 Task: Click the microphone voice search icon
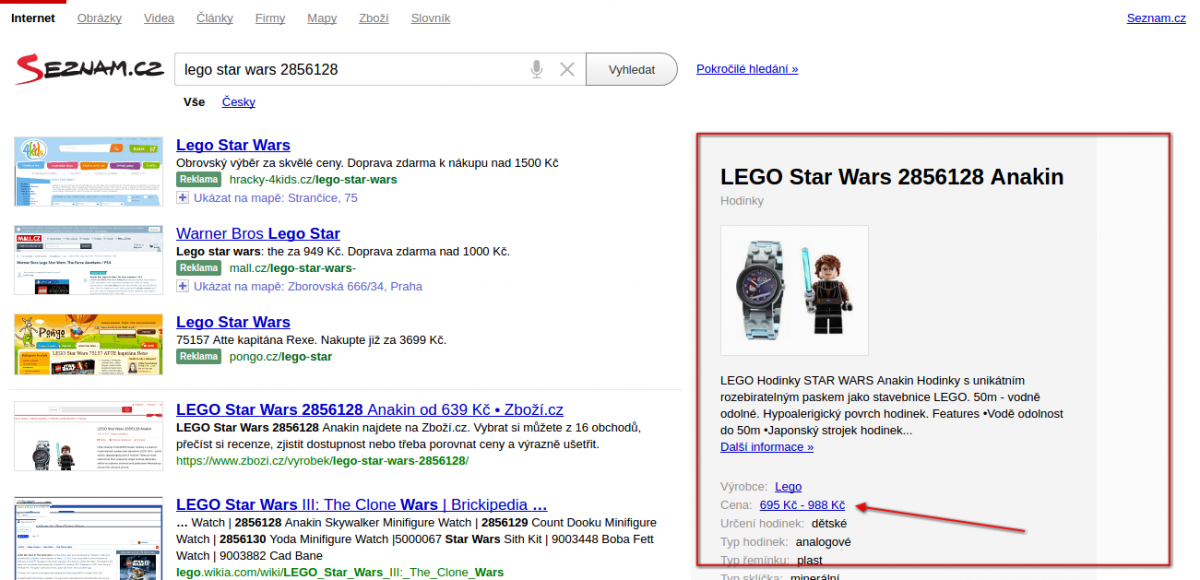pyautogui.click(x=536, y=69)
